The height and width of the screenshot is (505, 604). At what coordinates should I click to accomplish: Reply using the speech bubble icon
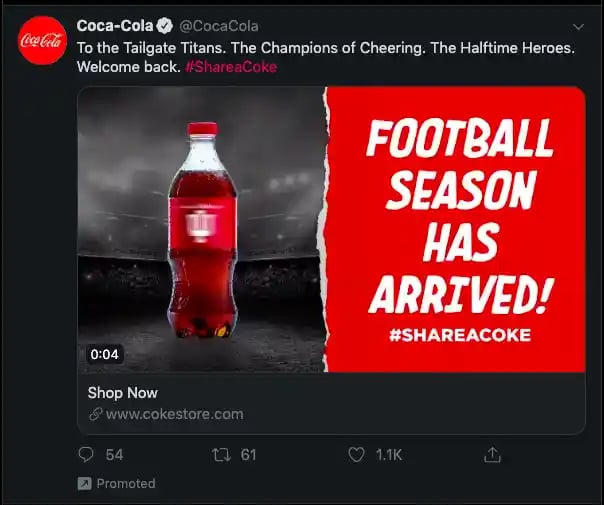(86, 455)
